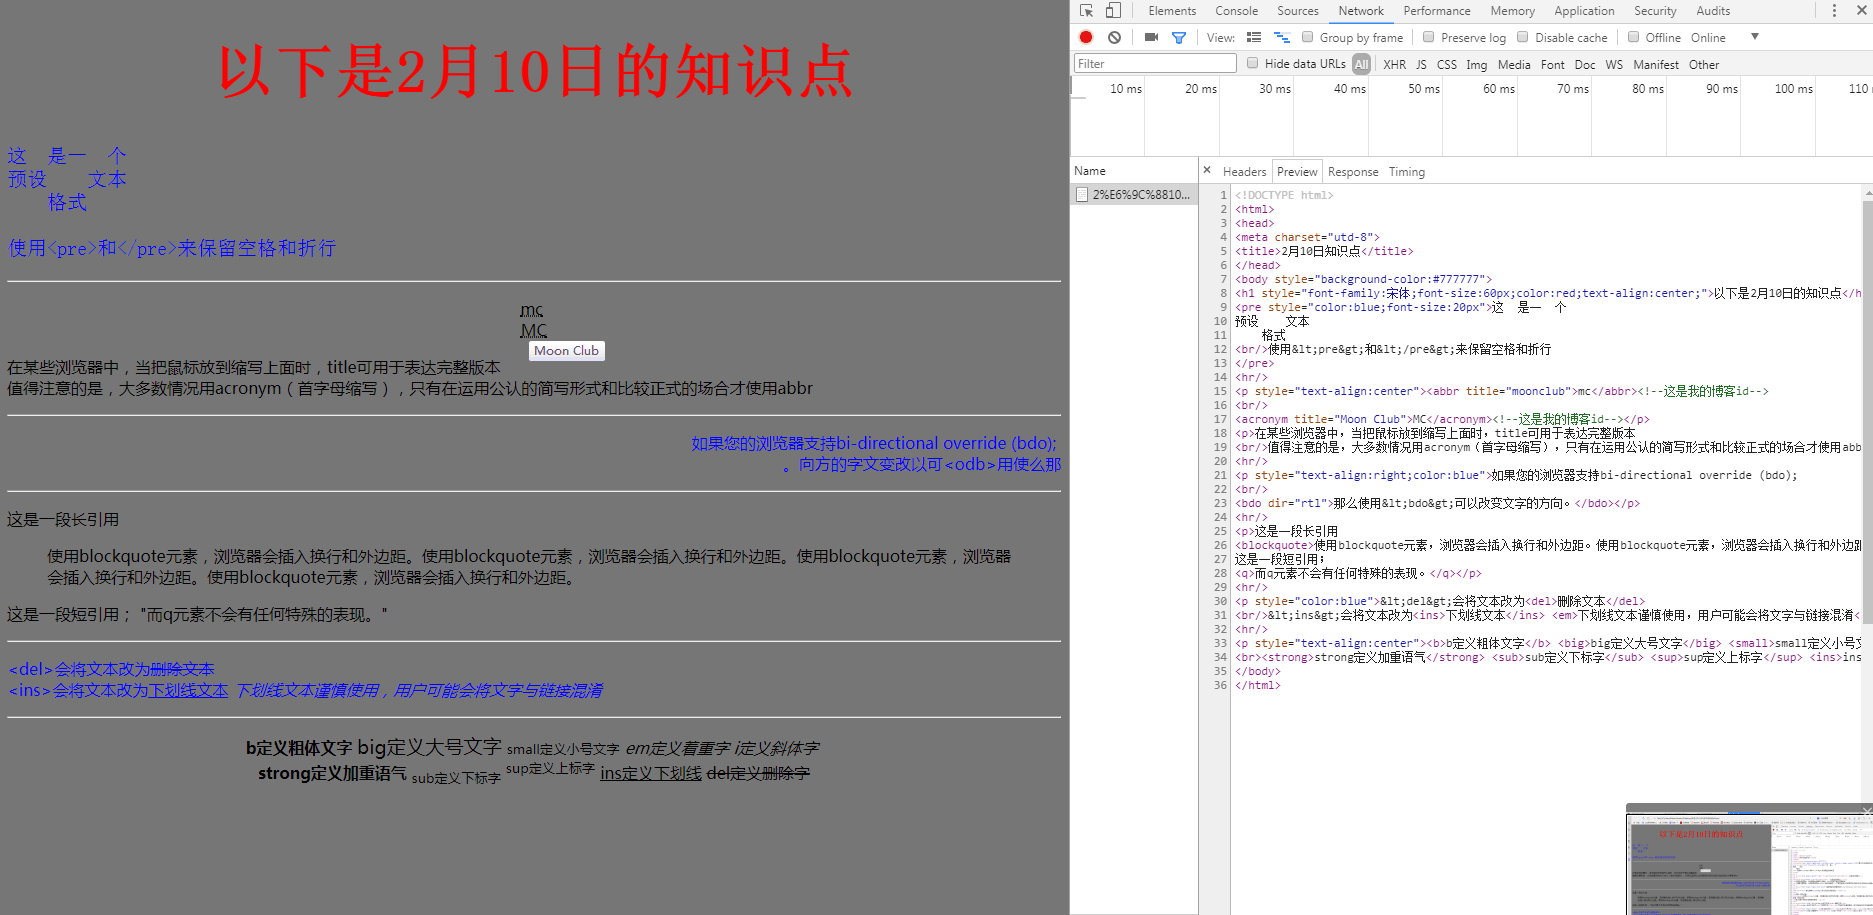The width and height of the screenshot is (1873, 915).
Task: Filter requests by WS
Action: click(x=1614, y=64)
